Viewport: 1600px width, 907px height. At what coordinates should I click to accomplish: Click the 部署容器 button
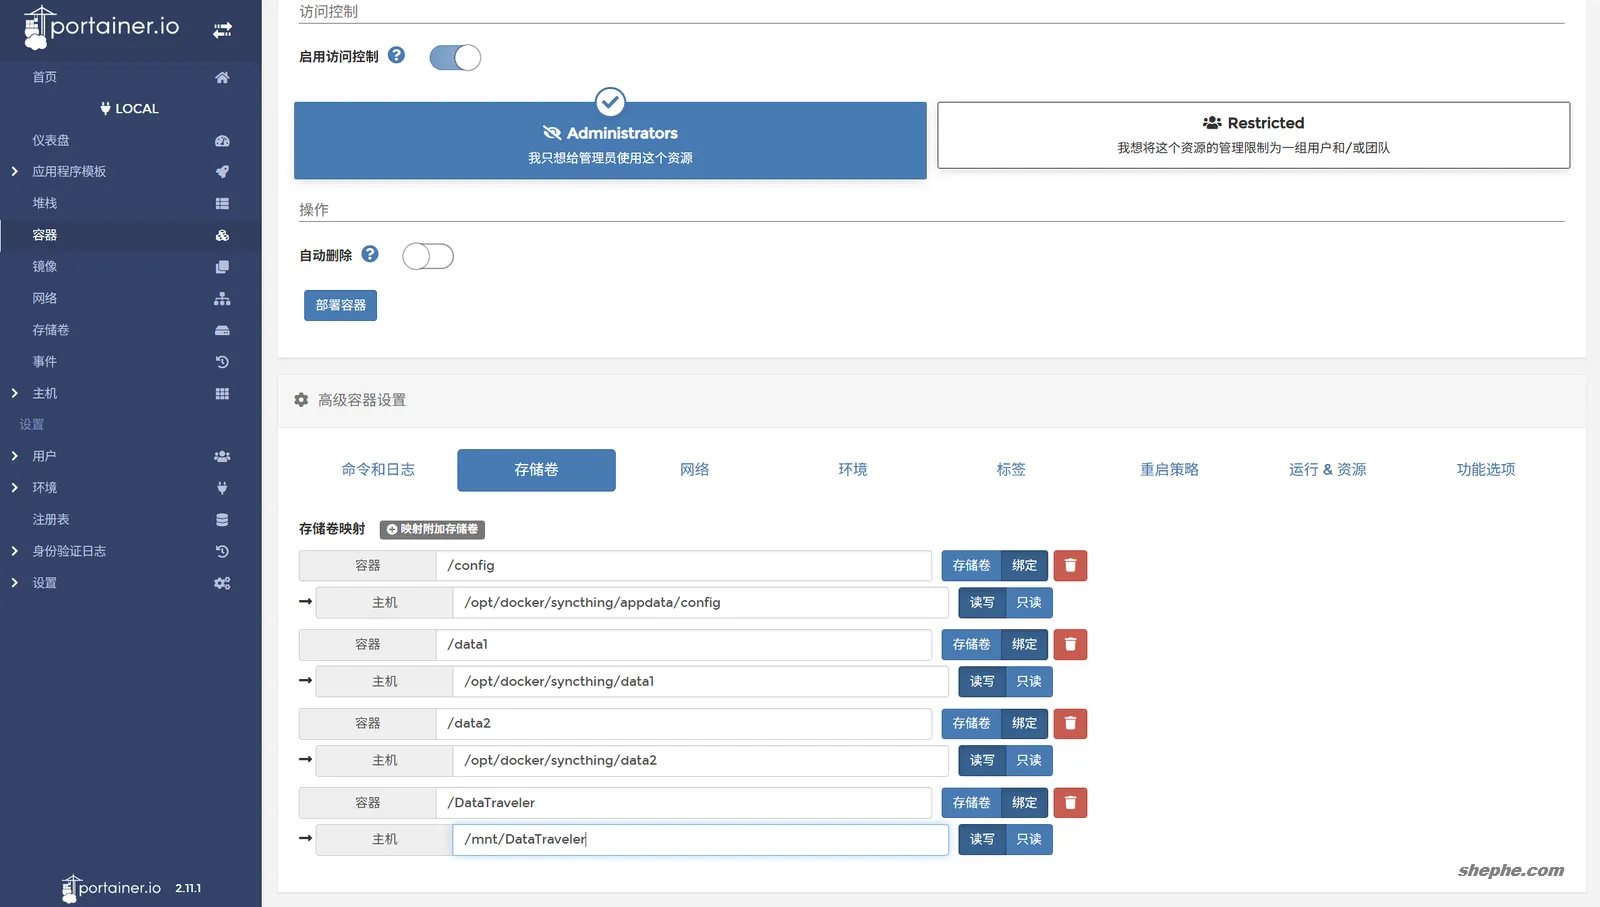pos(340,305)
